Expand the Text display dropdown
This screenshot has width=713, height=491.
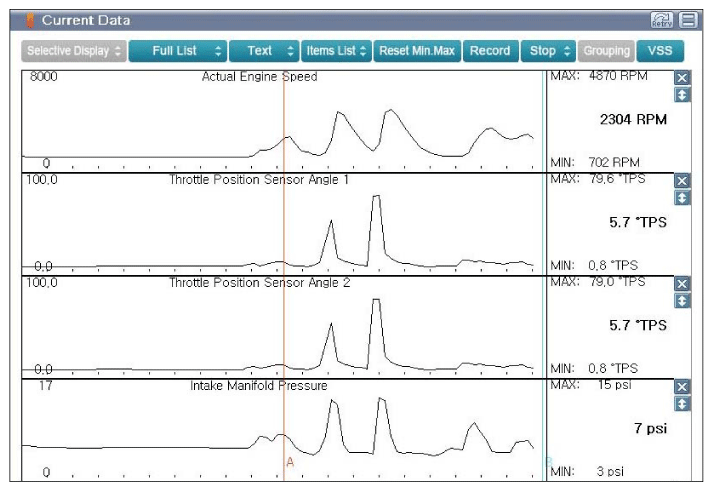[264, 51]
